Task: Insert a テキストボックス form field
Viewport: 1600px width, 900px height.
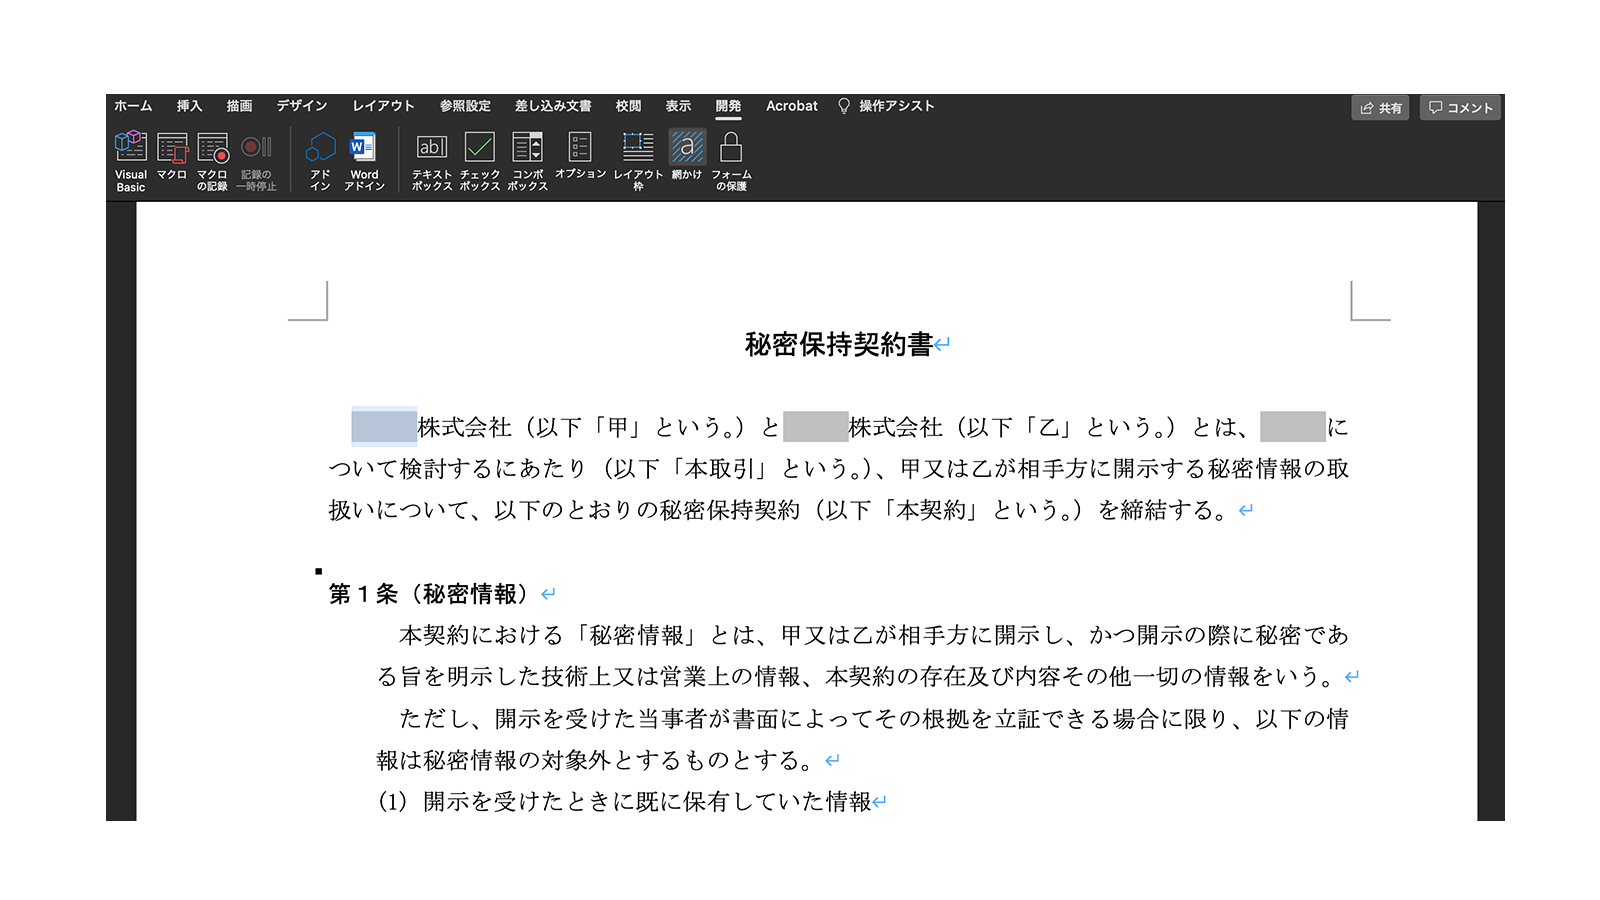Action: click(432, 160)
